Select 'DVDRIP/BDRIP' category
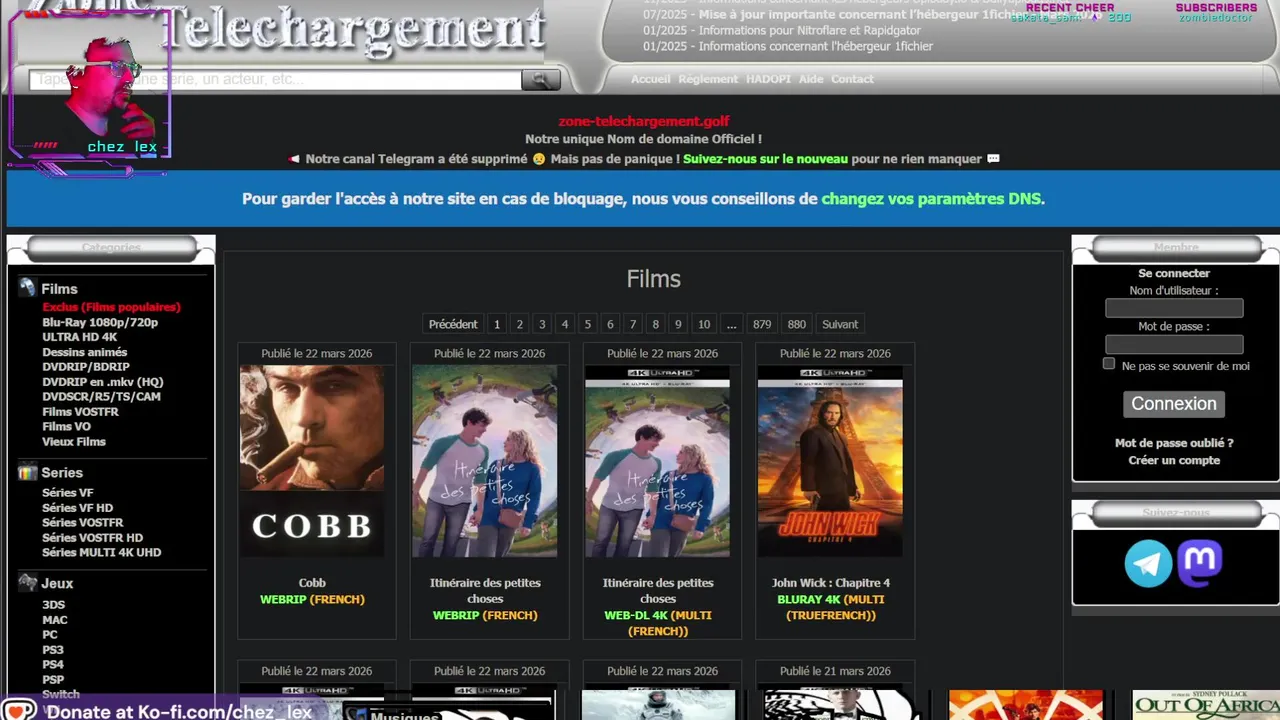Viewport: 1280px width, 720px height. tap(85, 367)
